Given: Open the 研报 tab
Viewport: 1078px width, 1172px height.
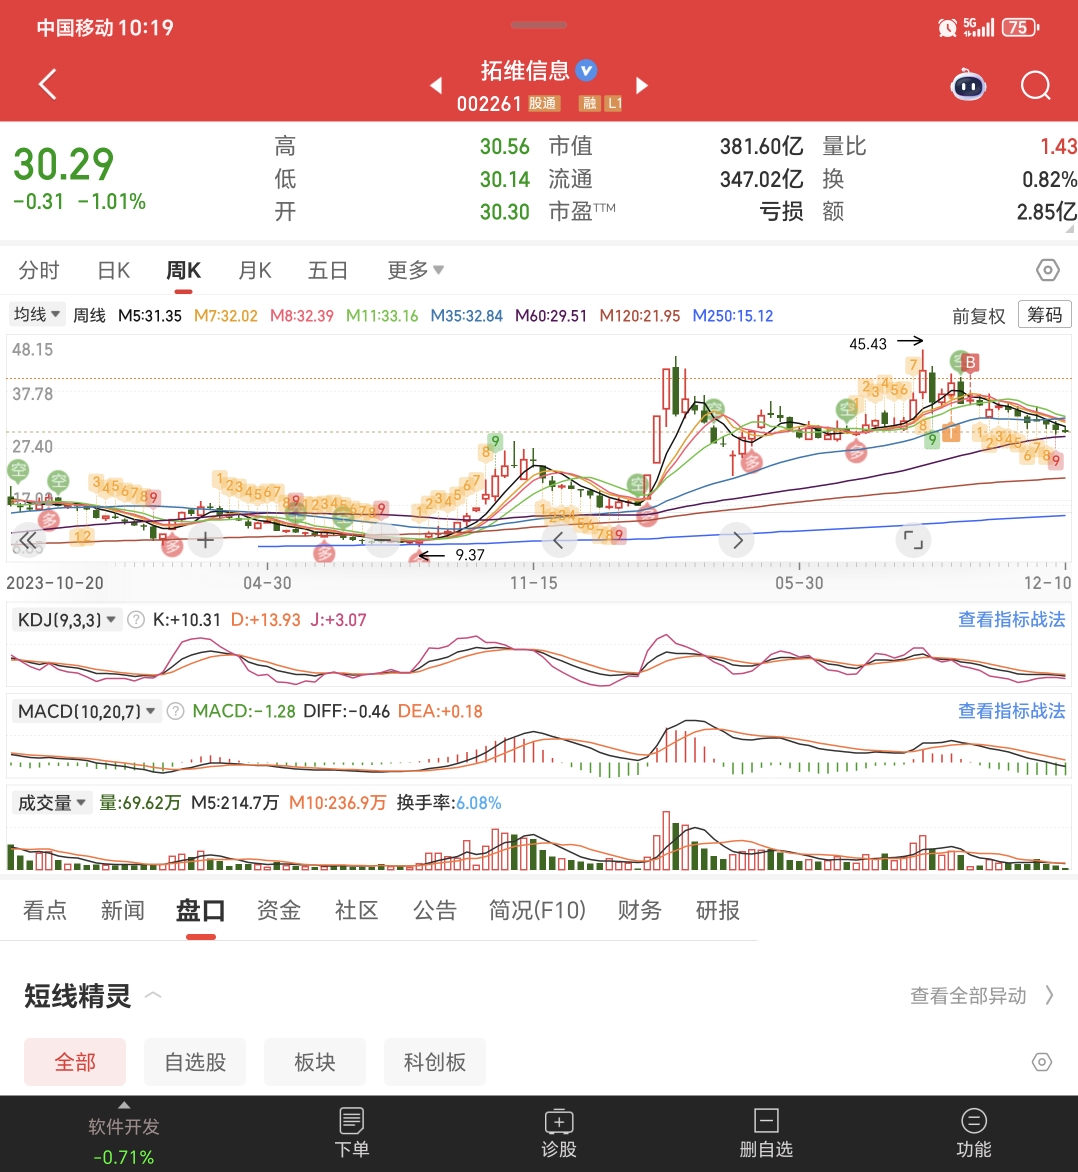Looking at the screenshot, I should (x=718, y=910).
